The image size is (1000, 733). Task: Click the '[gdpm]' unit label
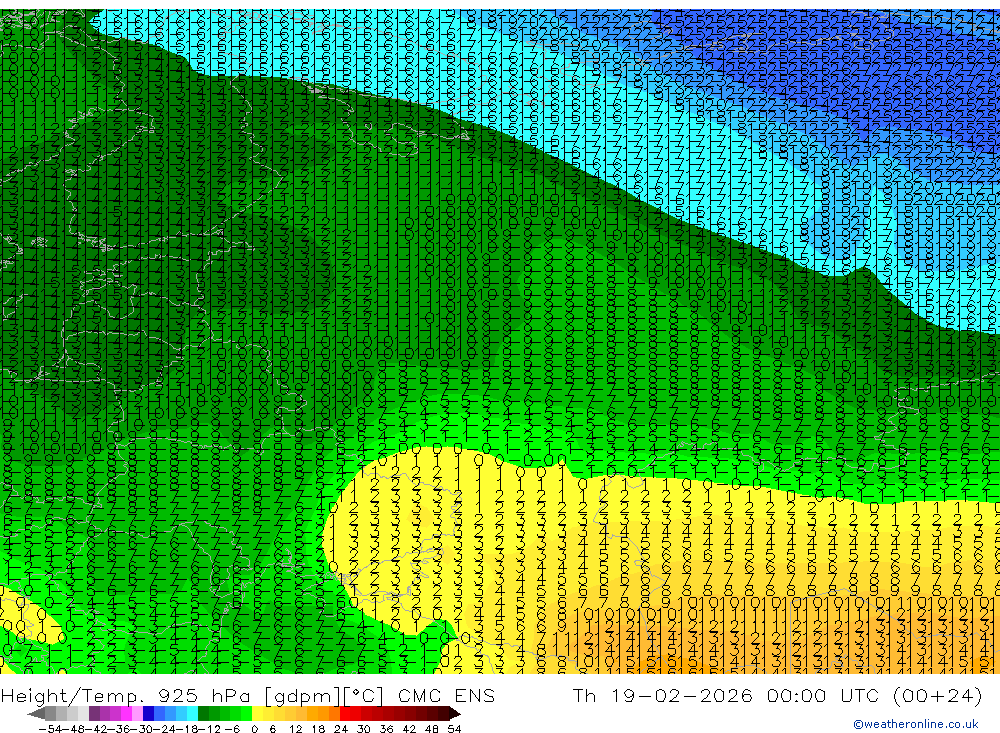tap(302, 695)
